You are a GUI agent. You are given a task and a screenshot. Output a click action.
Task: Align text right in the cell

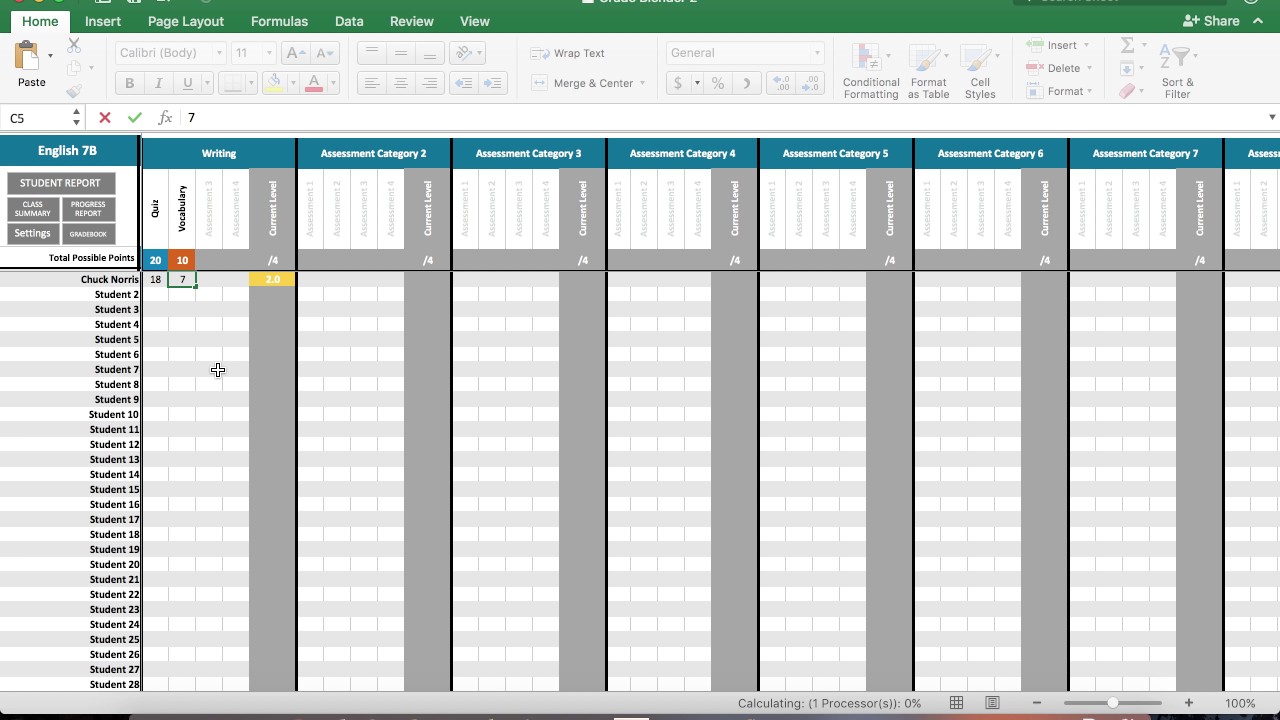tap(429, 83)
